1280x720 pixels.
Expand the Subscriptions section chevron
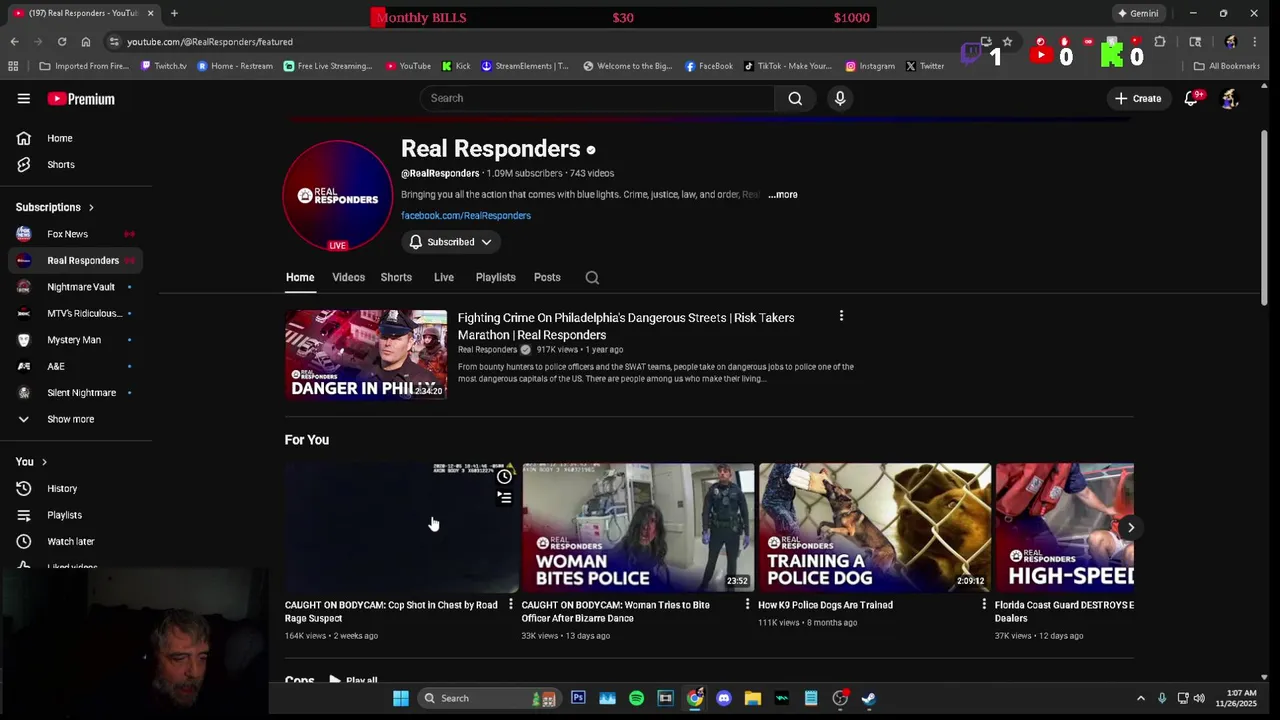pos(91,208)
